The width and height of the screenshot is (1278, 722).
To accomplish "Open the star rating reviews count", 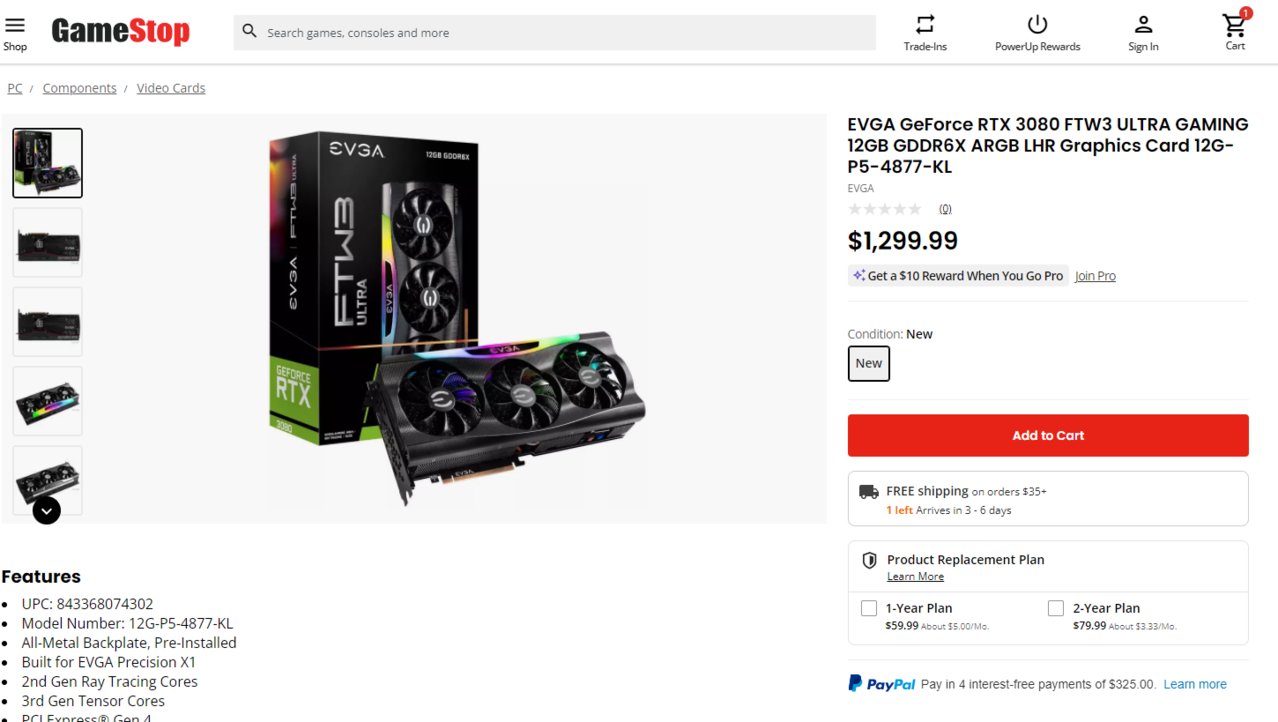I will (x=945, y=209).
